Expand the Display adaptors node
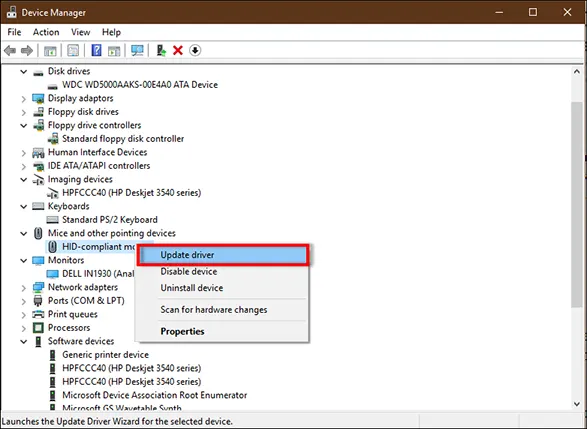The height and width of the screenshot is (429, 587). tap(24, 99)
